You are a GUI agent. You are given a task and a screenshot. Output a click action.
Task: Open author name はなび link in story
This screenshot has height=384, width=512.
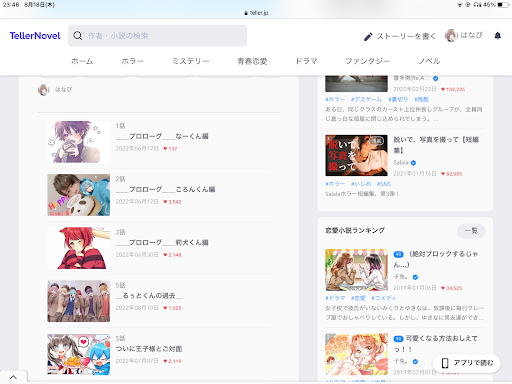(63, 89)
